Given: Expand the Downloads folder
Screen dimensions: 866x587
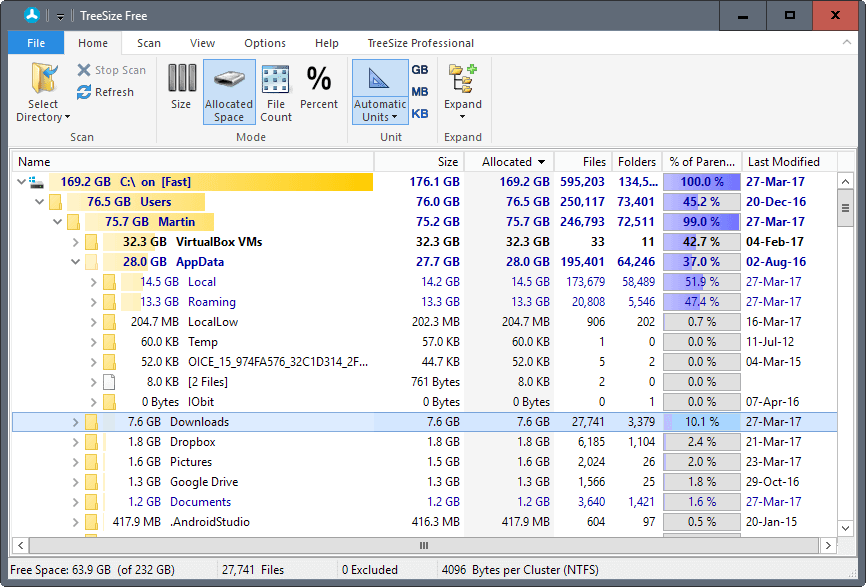Looking at the screenshot, I should click(x=76, y=422).
